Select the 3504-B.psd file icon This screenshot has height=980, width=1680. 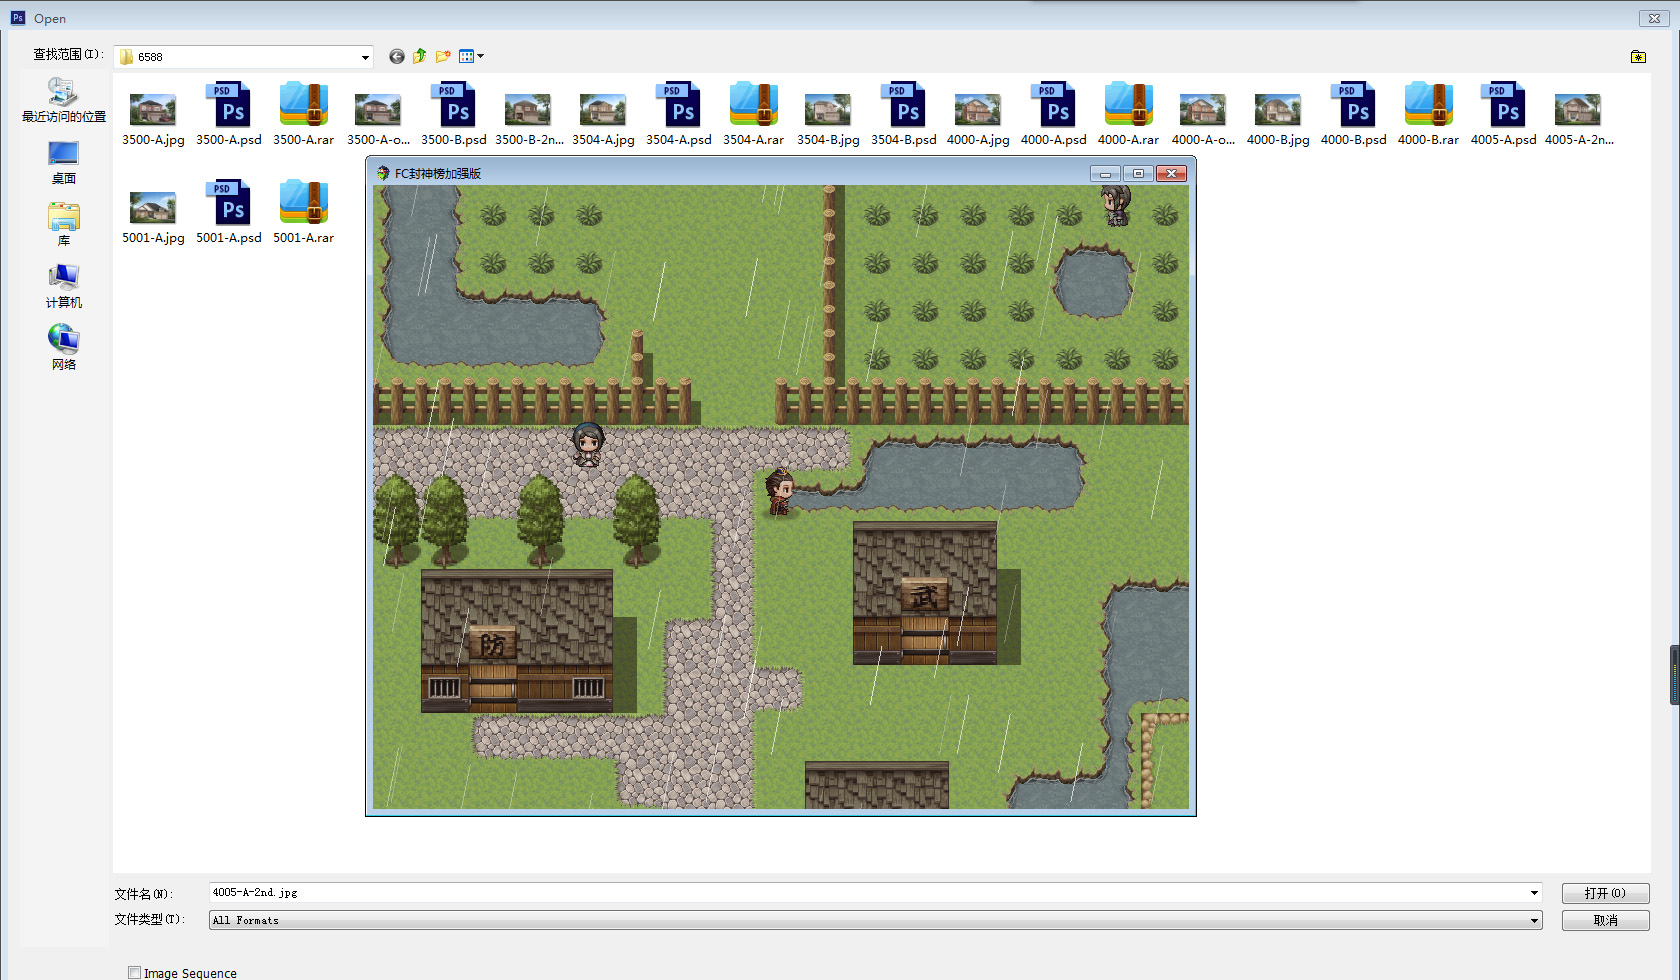tap(903, 105)
